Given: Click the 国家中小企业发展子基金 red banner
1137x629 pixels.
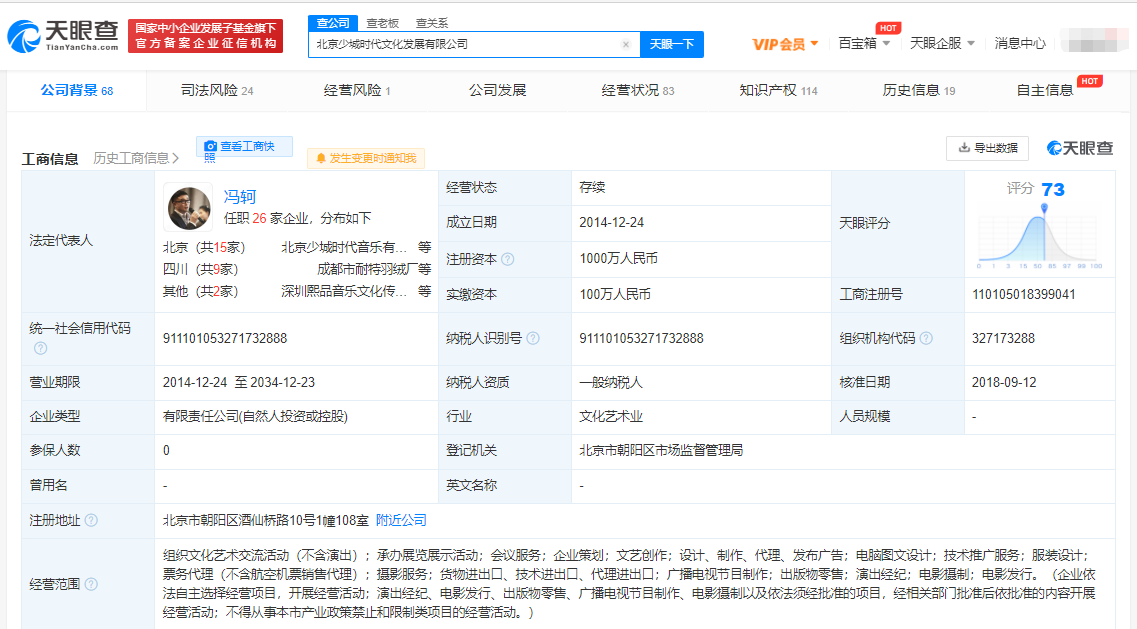Looking at the screenshot, I should [x=205, y=36].
